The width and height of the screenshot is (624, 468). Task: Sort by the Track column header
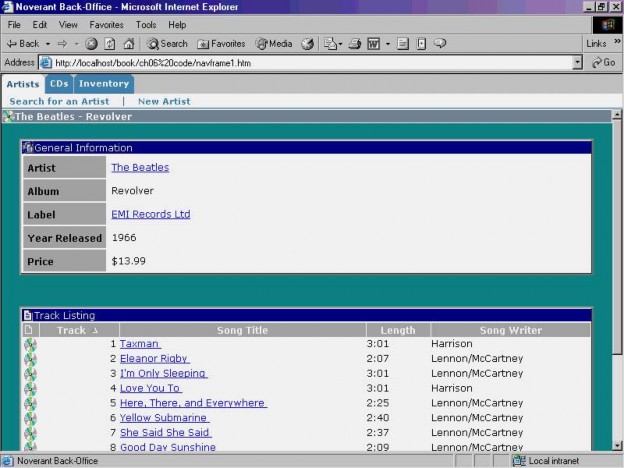(x=72, y=330)
